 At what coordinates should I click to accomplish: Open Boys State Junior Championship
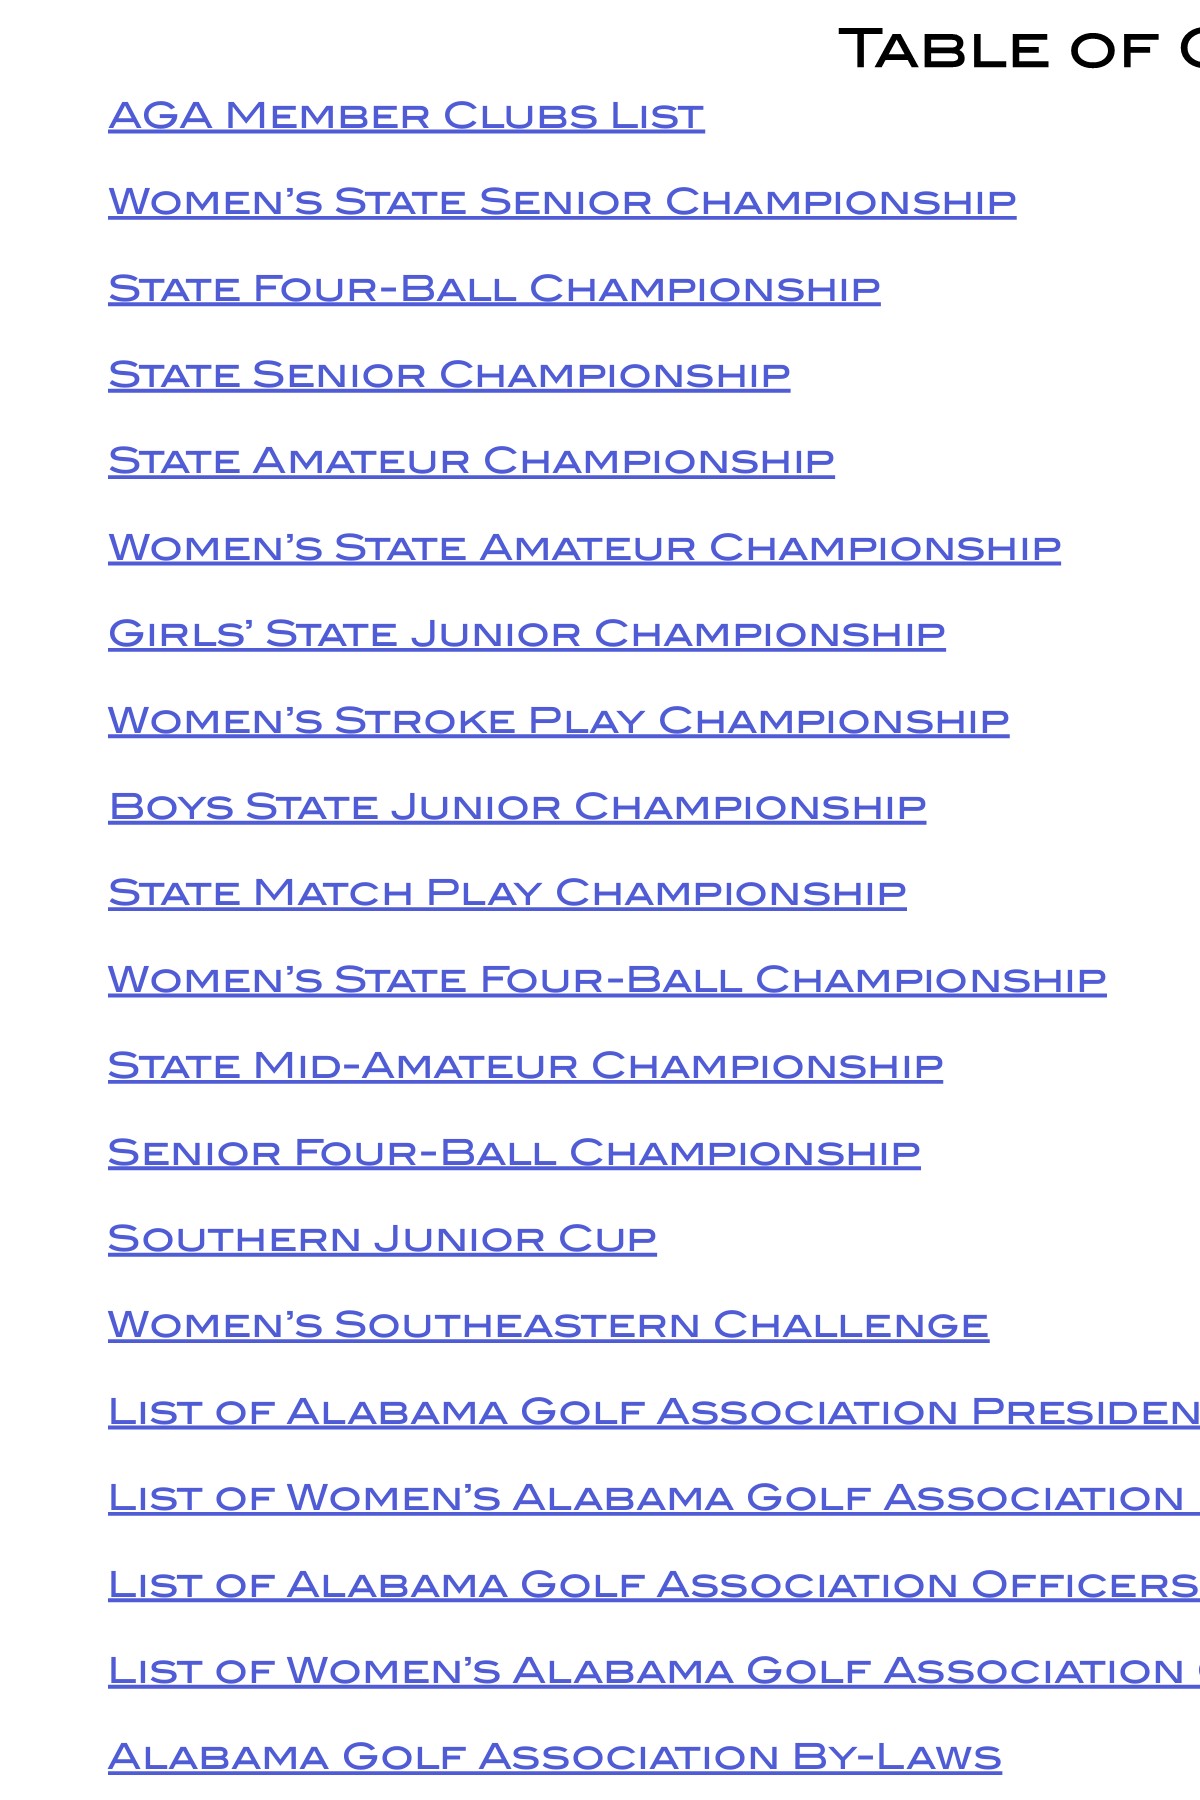pos(517,807)
